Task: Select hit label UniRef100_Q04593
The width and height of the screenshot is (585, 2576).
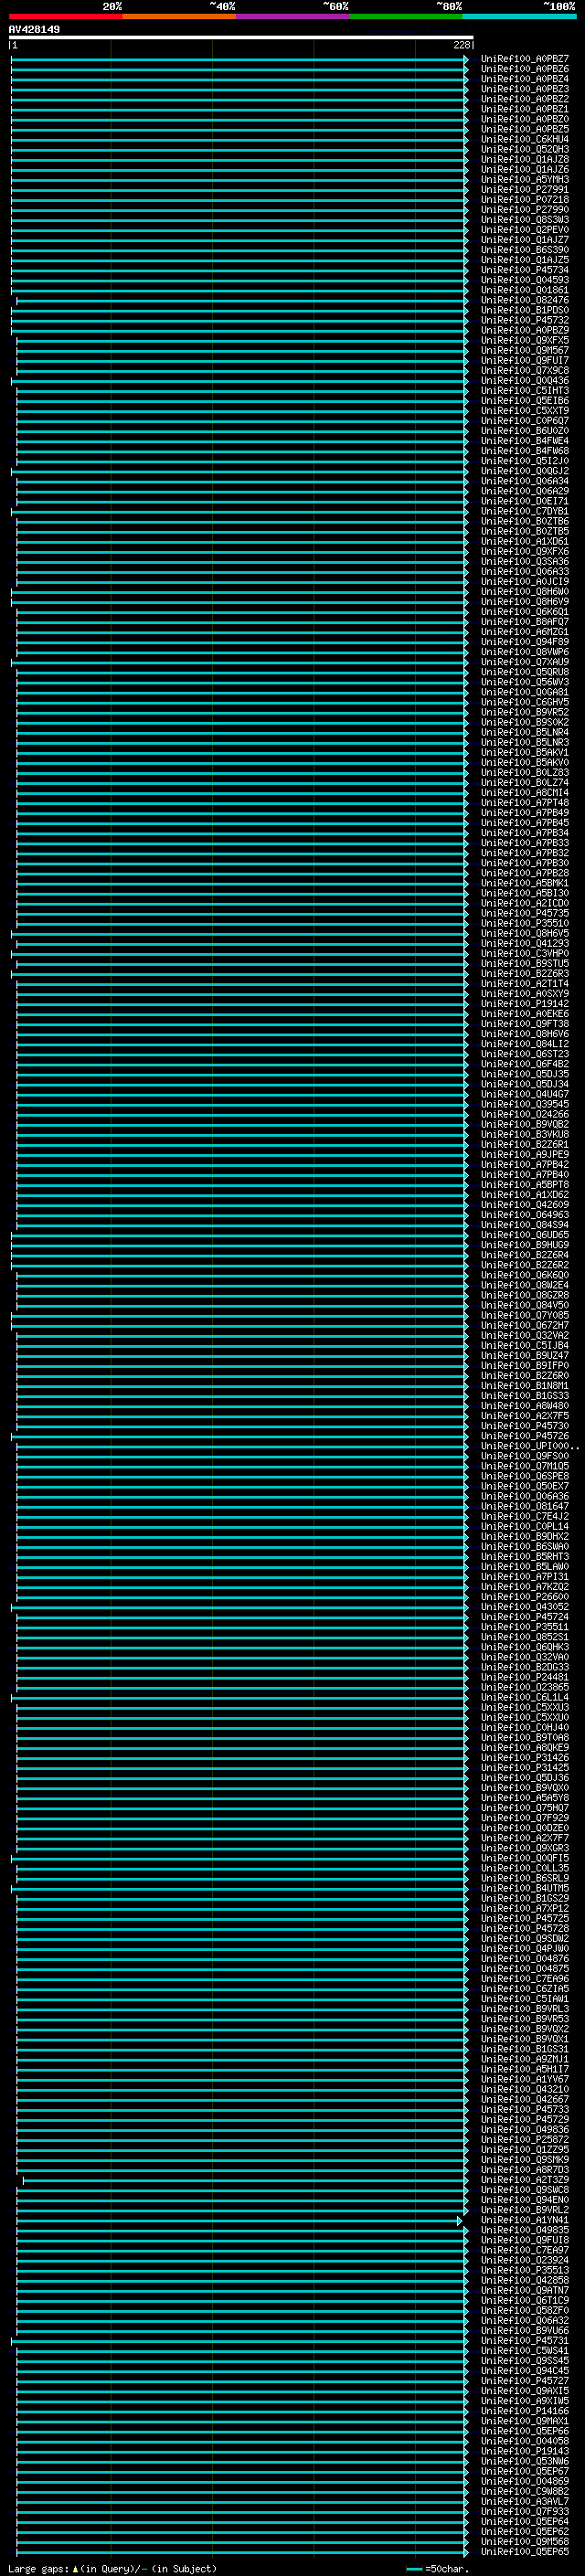Action: pos(525,280)
